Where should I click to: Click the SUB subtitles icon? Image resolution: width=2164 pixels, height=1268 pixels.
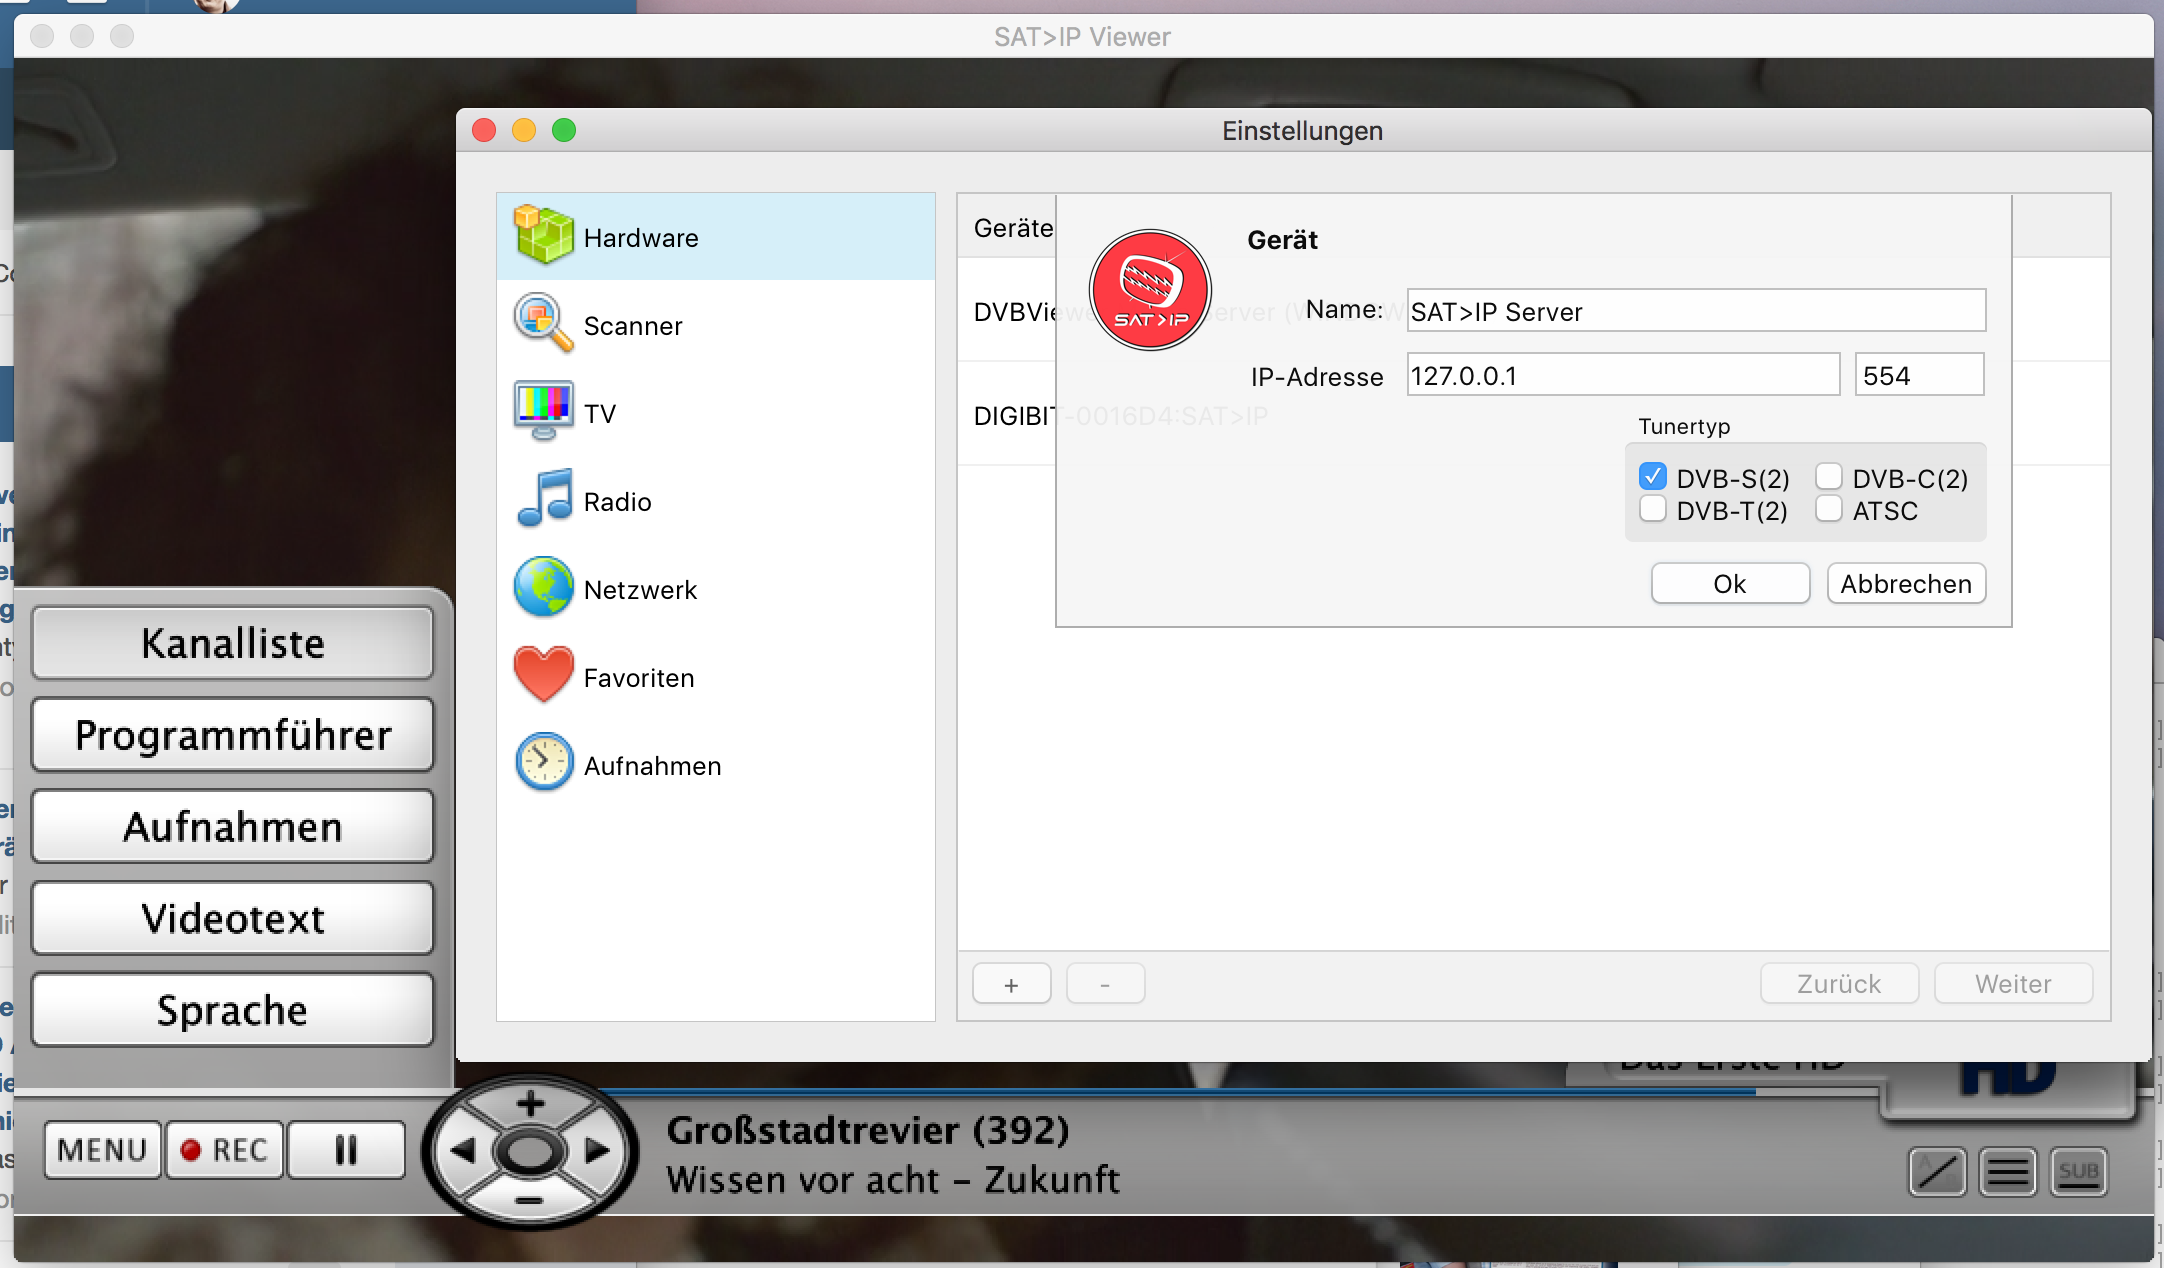[x=2078, y=1172]
